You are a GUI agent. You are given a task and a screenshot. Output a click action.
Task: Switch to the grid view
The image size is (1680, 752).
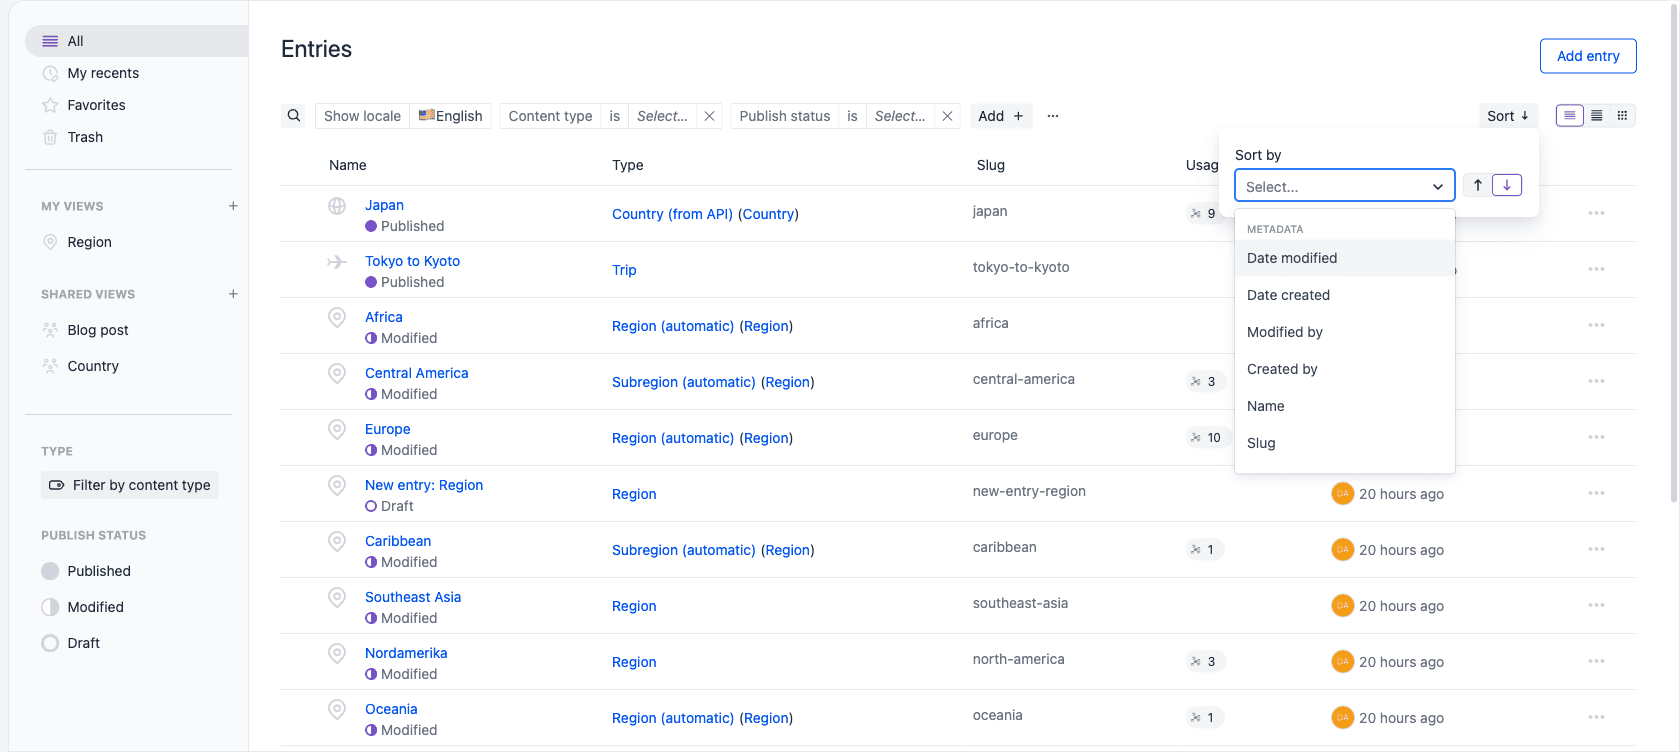(x=1623, y=116)
